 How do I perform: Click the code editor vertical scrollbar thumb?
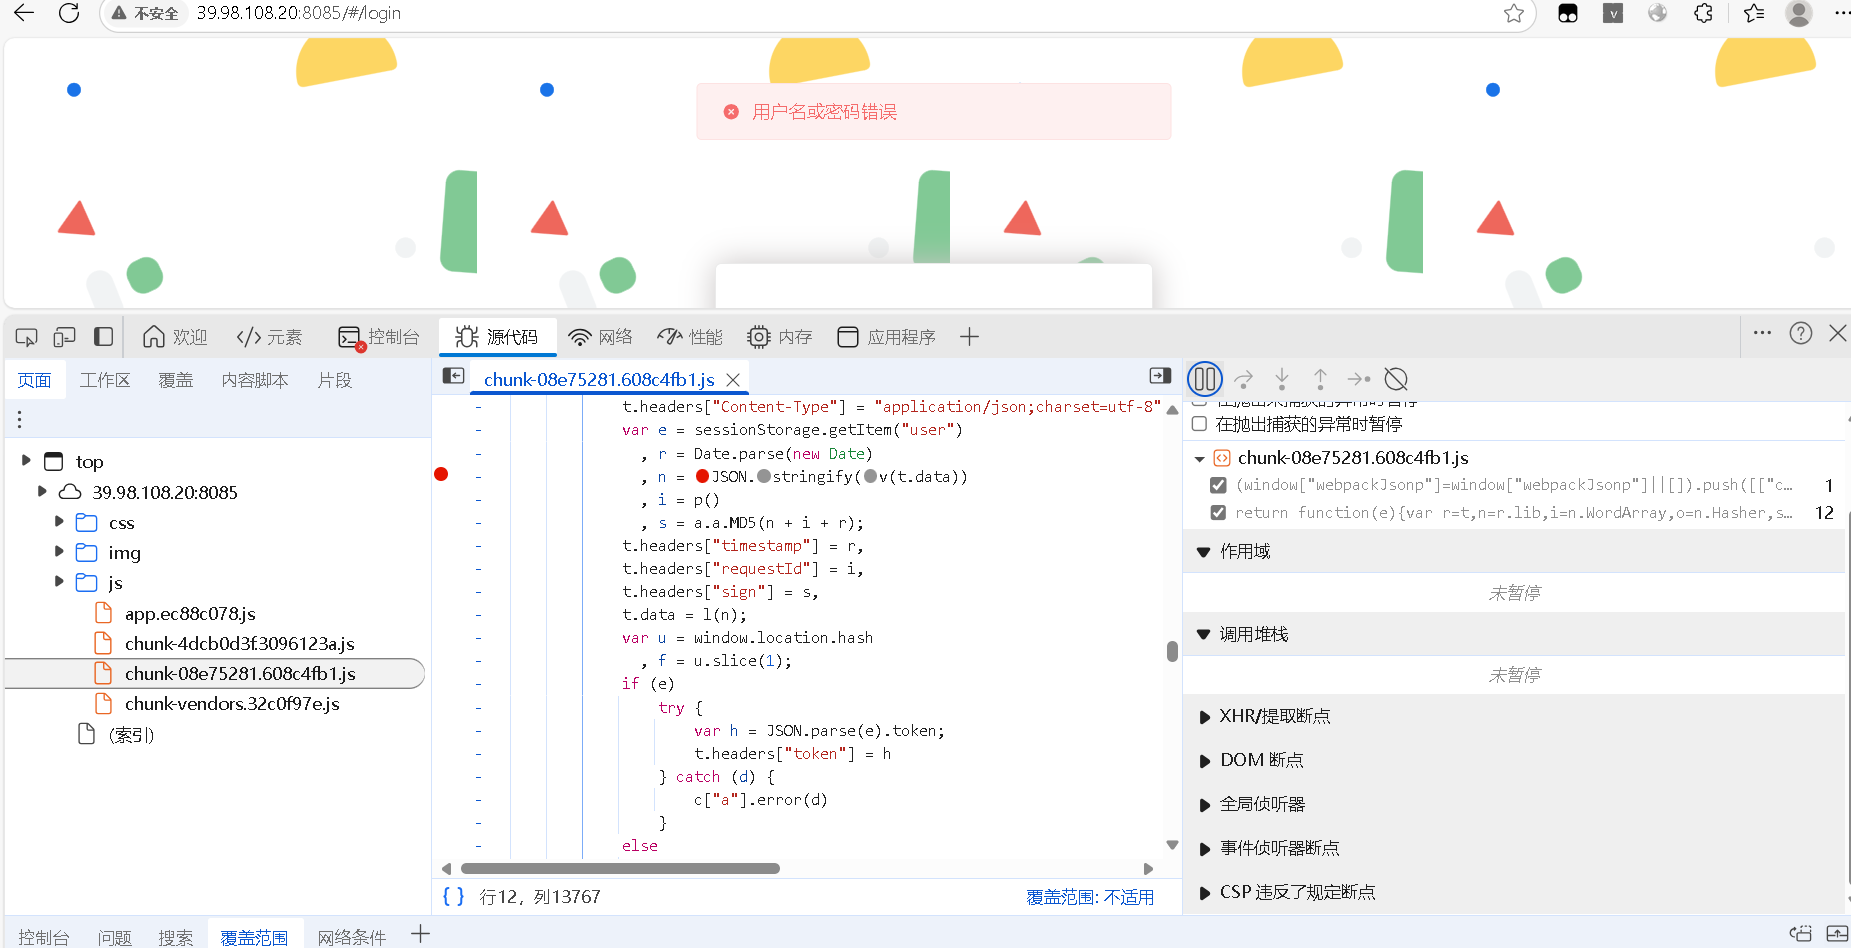(x=1172, y=651)
